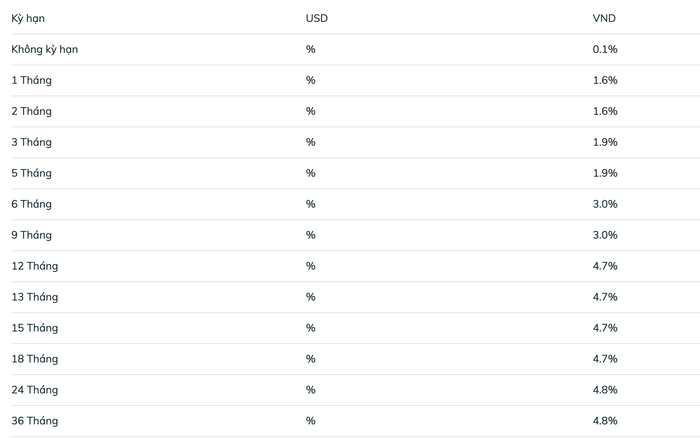Screen dimensions: 700x438
Task: Click the 0.1% VND rate
Action: 604,49
